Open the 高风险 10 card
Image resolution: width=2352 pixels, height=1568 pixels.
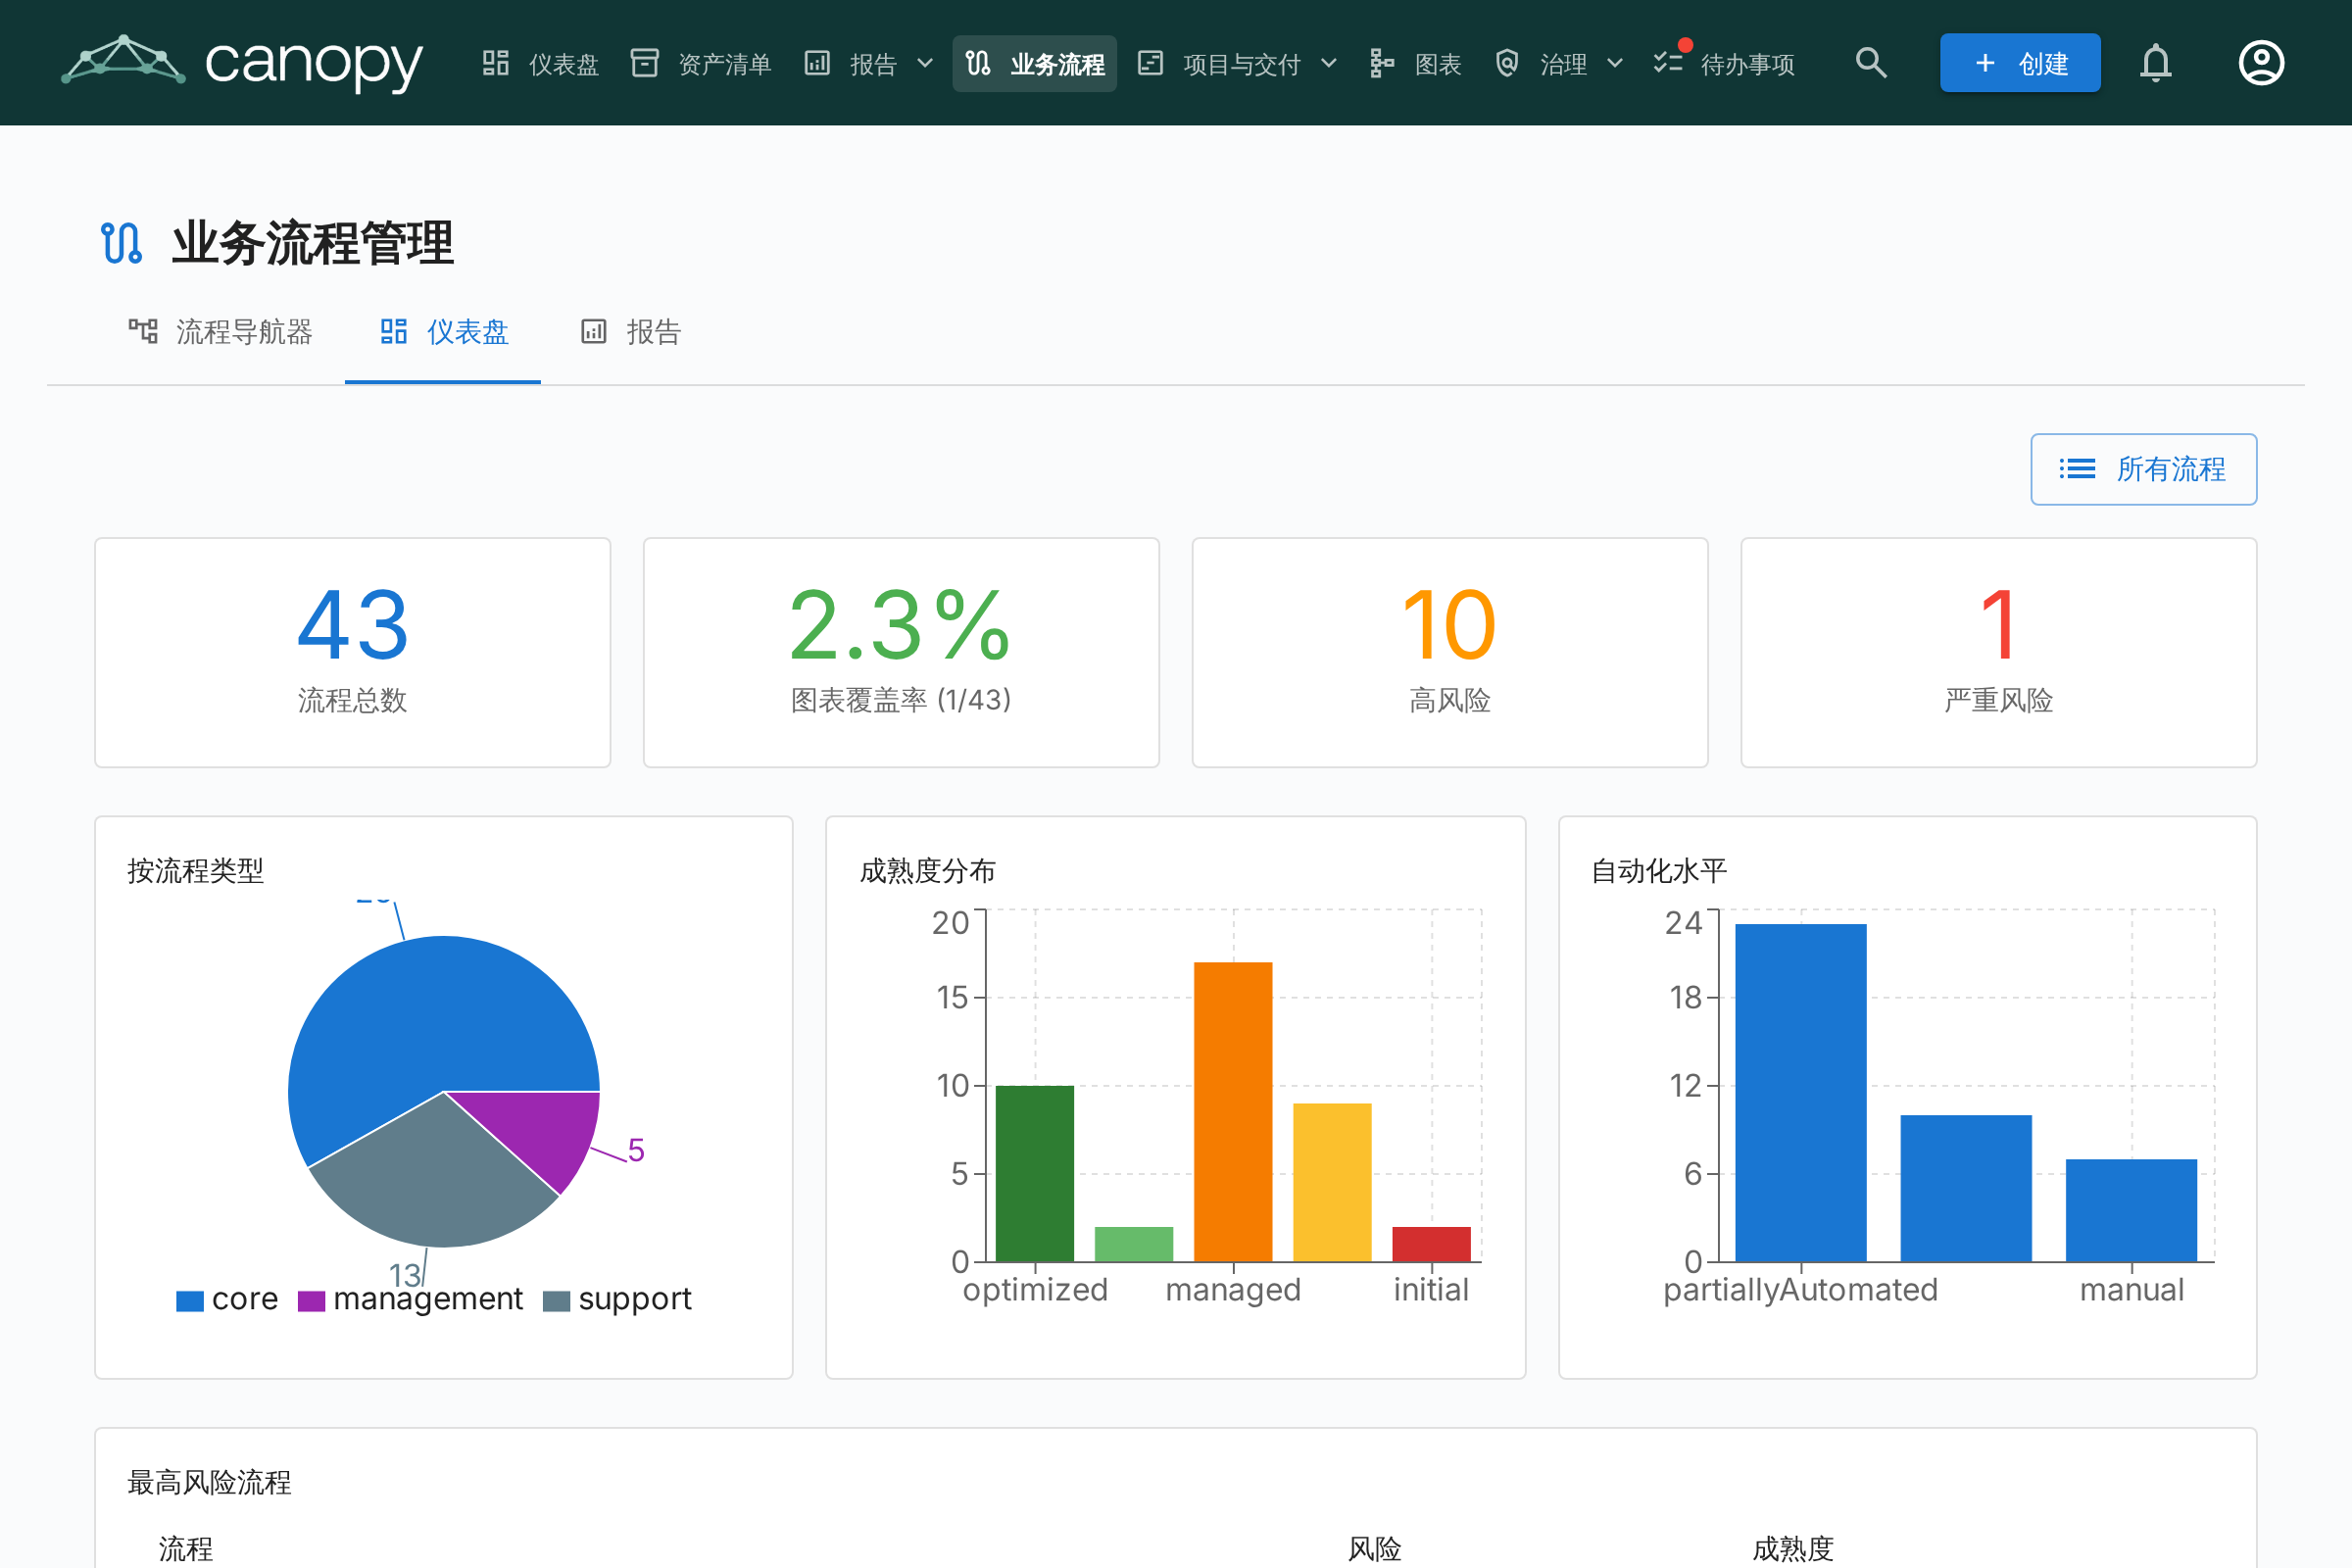[x=1450, y=652]
